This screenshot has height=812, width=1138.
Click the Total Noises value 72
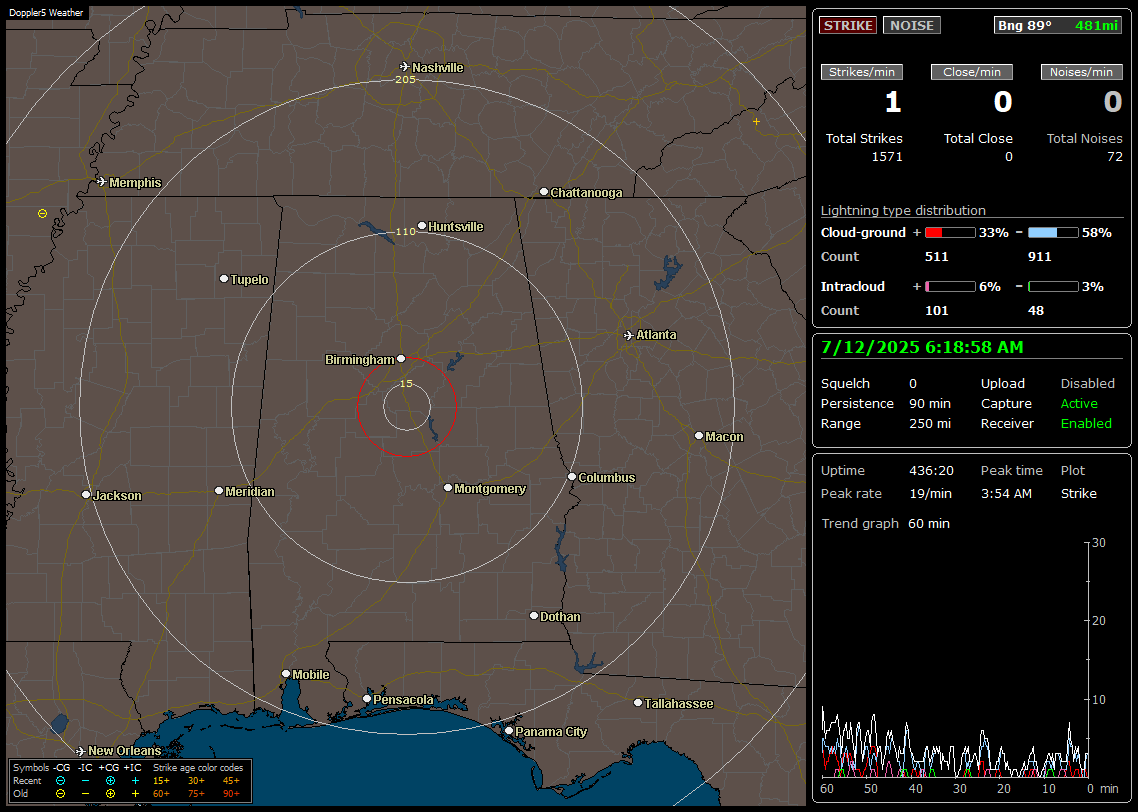click(x=1115, y=157)
